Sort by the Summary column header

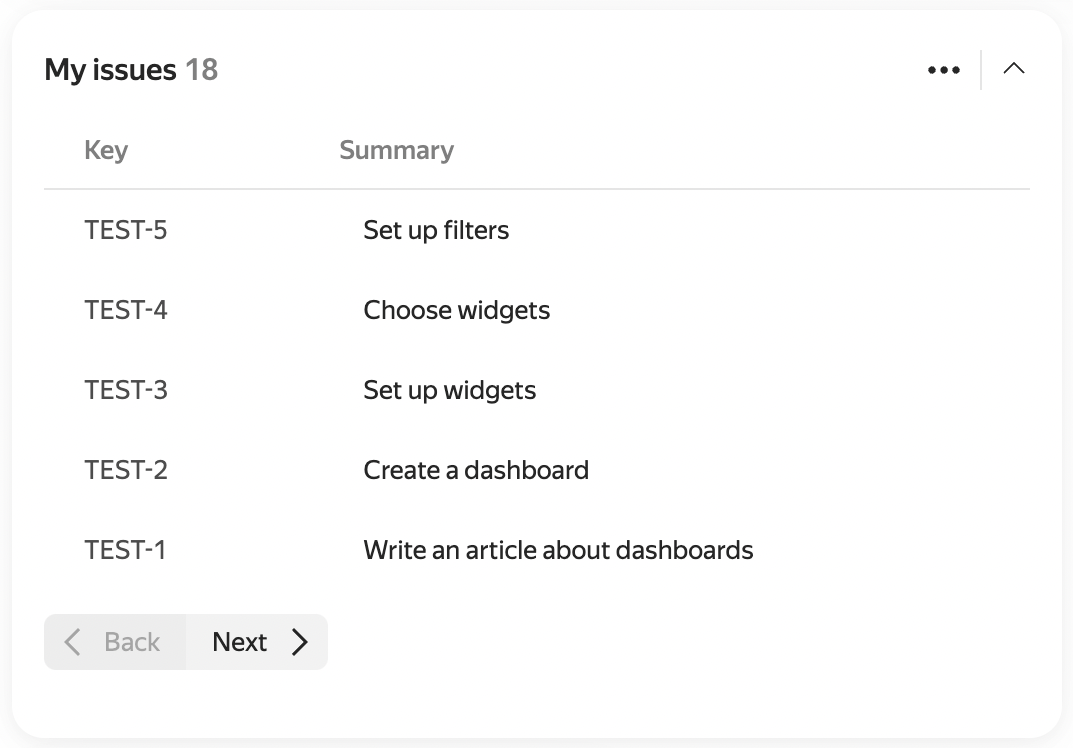396,151
